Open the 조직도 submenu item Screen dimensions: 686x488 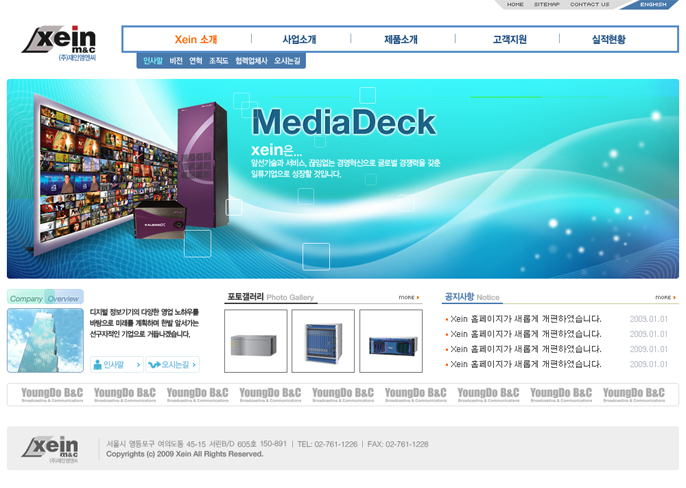tap(218, 61)
